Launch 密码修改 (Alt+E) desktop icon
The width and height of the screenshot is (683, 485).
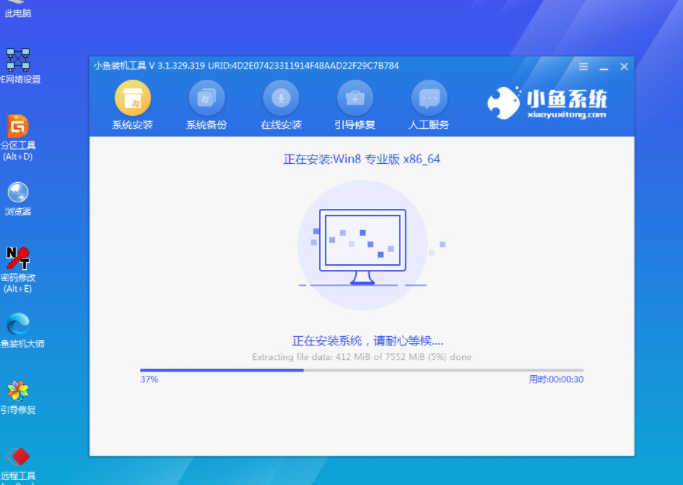point(18,269)
